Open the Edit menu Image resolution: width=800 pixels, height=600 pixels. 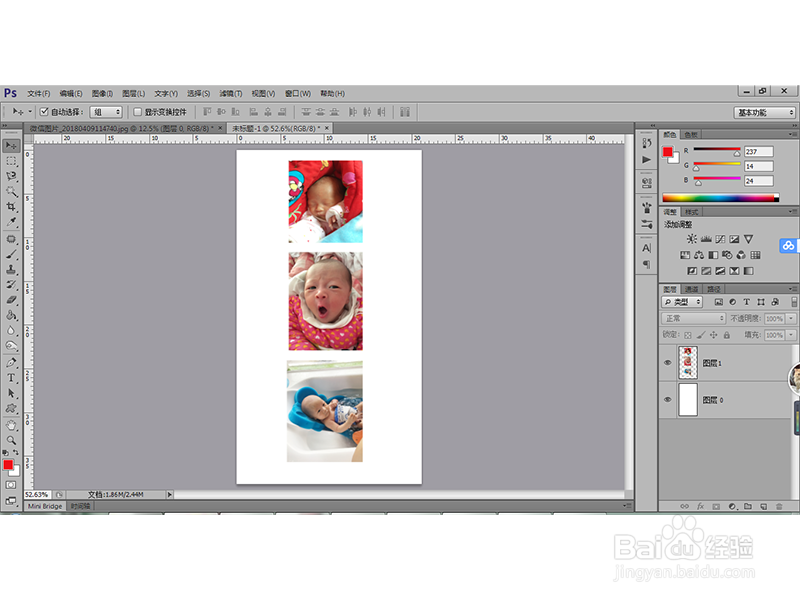point(71,93)
